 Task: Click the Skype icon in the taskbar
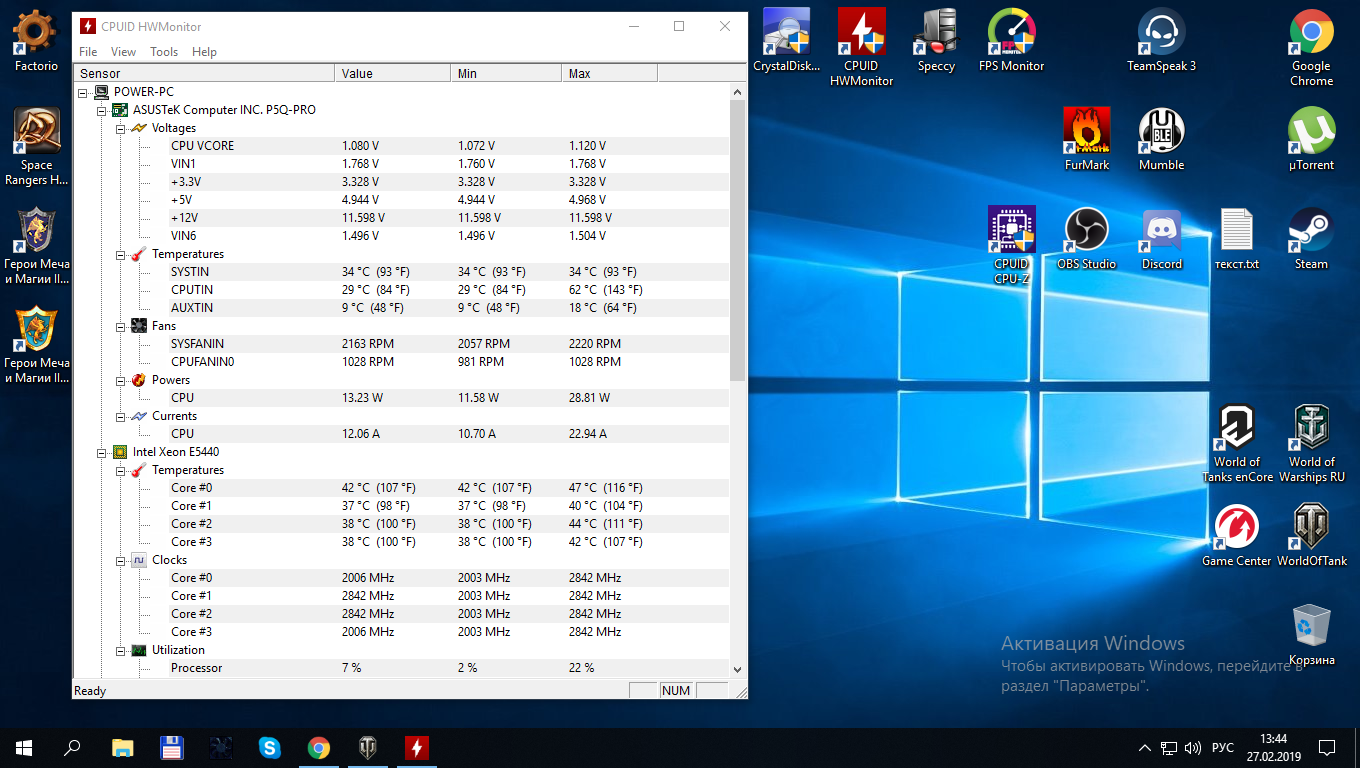click(269, 747)
